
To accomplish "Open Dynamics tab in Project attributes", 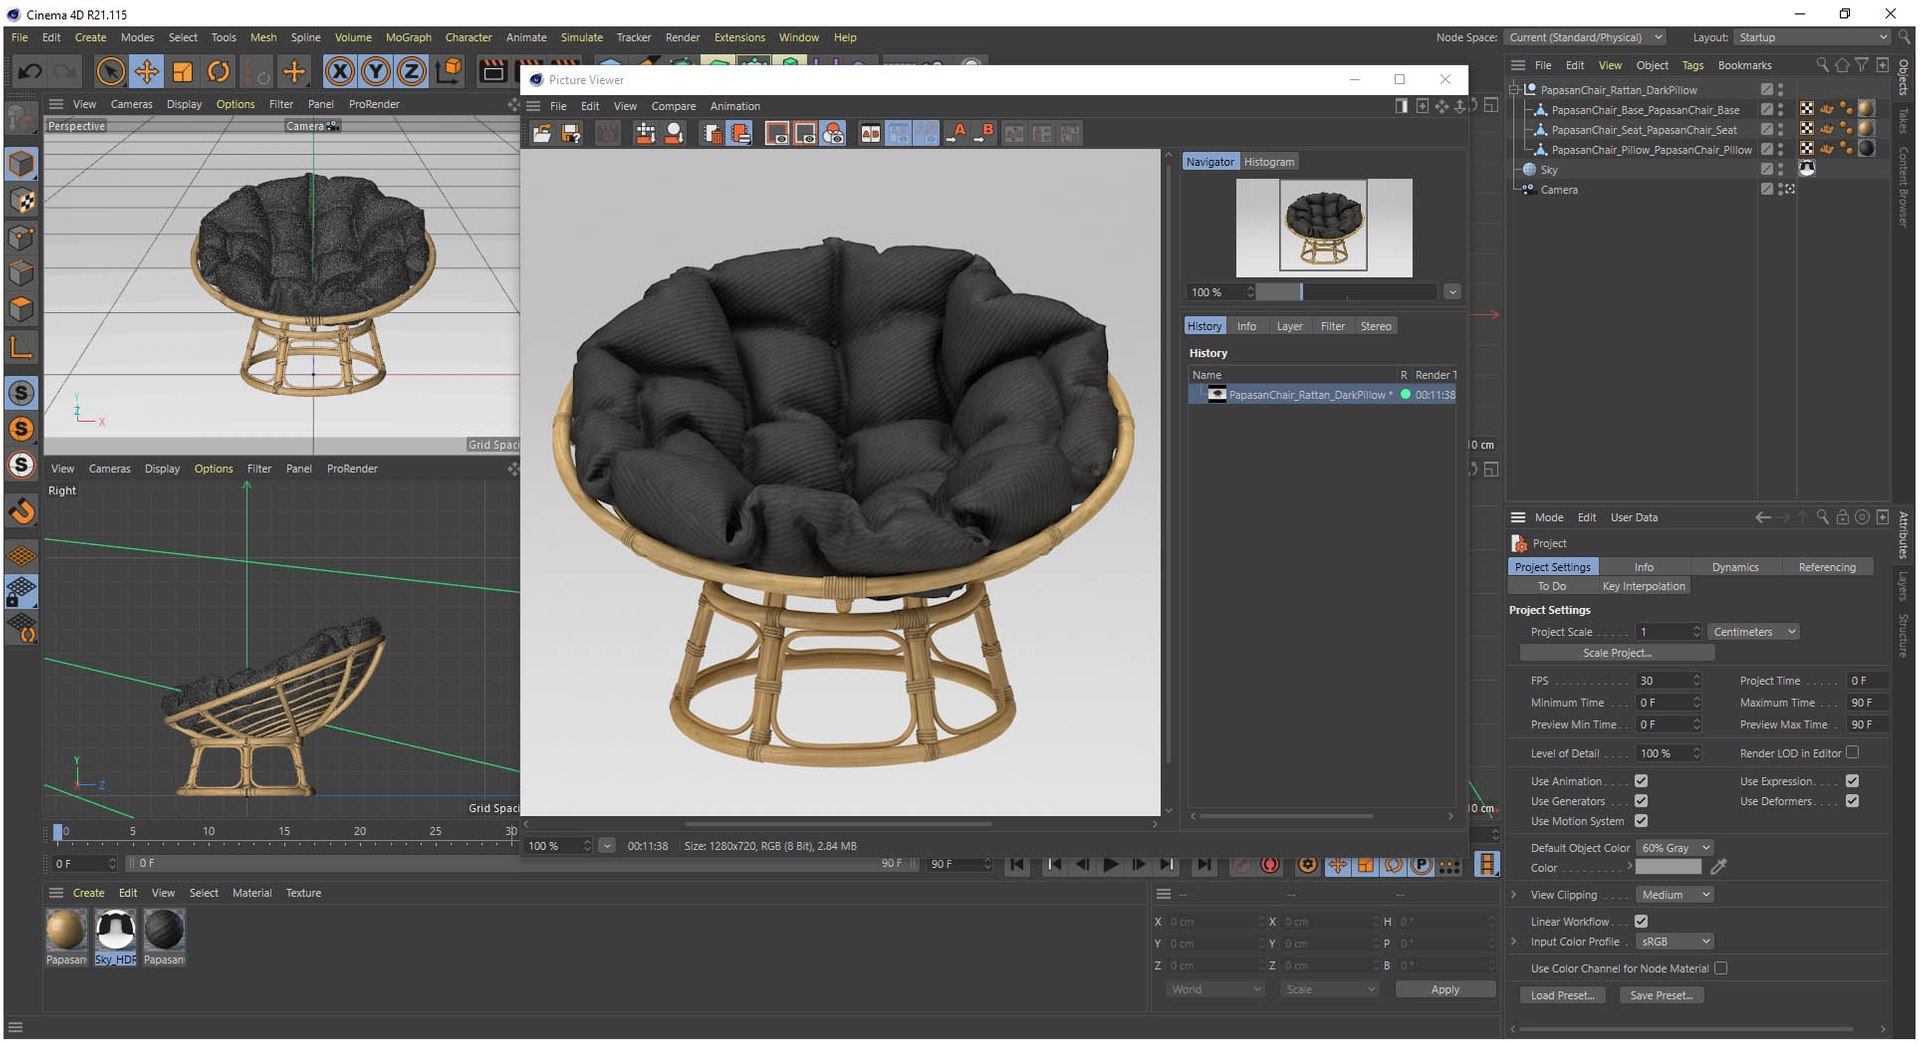I will (x=1735, y=567).
